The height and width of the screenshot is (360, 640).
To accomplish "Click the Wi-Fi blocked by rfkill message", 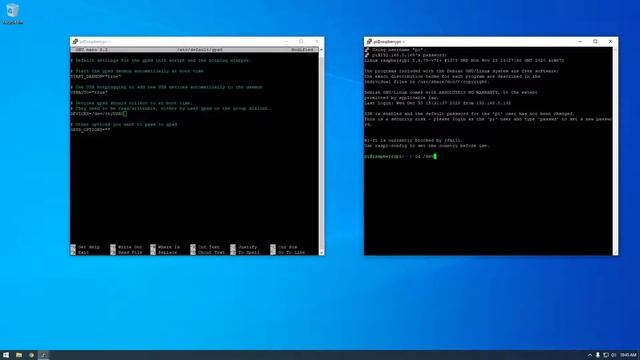I will (x=414, y=140).
